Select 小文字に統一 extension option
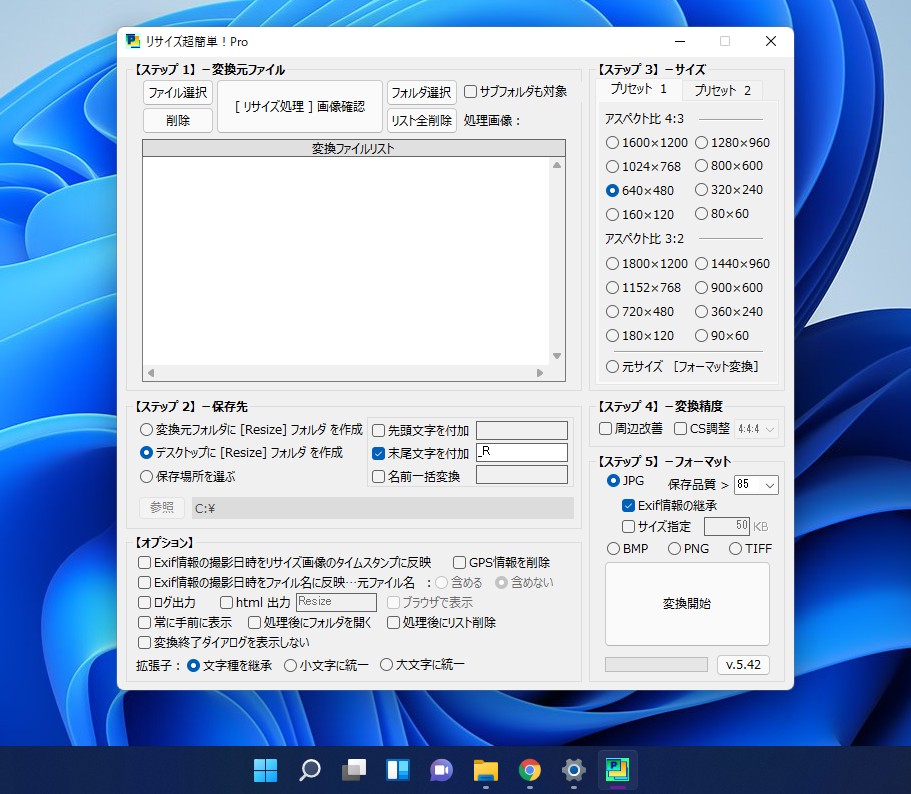This screenshot has width=911, height=794. coord(326,666)
